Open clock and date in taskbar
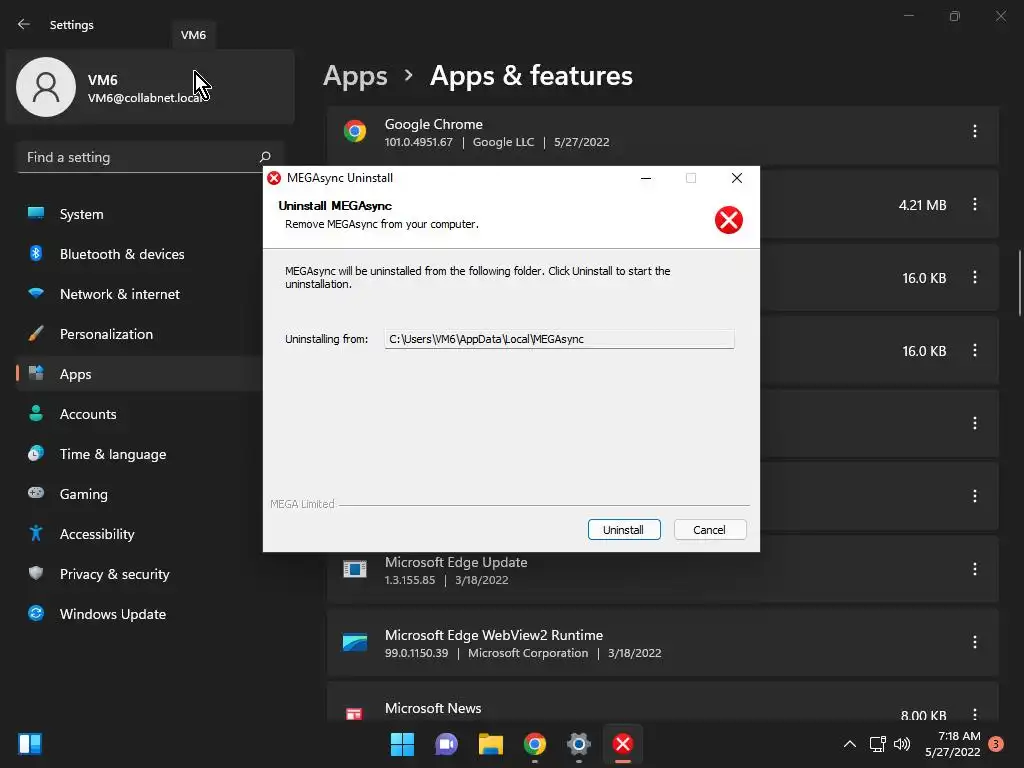This screenshot has height=768, width=1024. point(953,744)
